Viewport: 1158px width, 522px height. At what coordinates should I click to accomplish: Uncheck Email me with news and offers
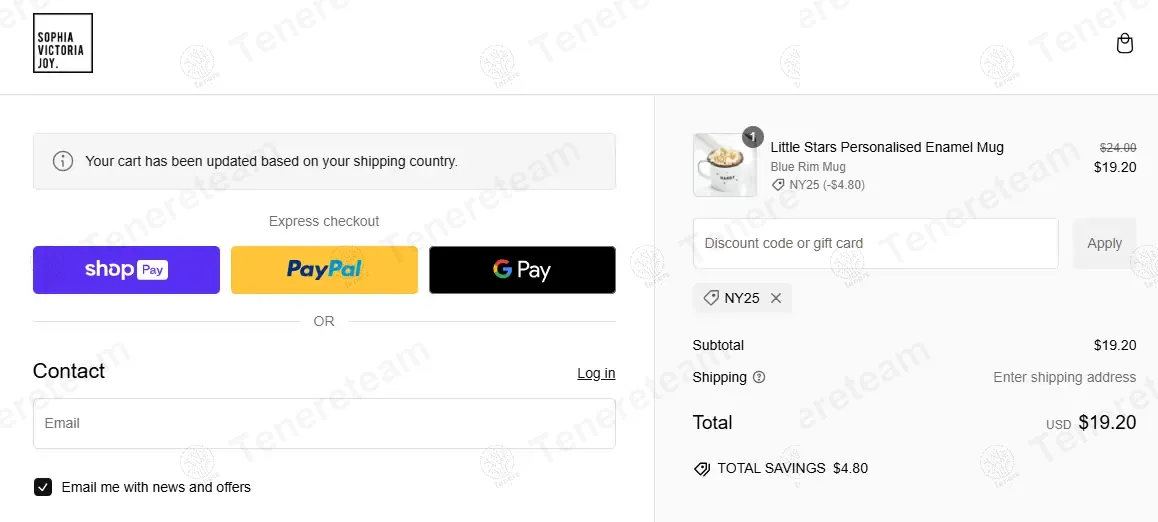point(43,487)
